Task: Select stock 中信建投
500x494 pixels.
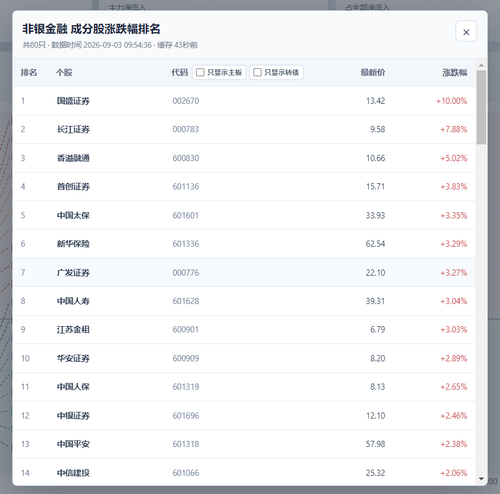Action: [x=73, y=473]
